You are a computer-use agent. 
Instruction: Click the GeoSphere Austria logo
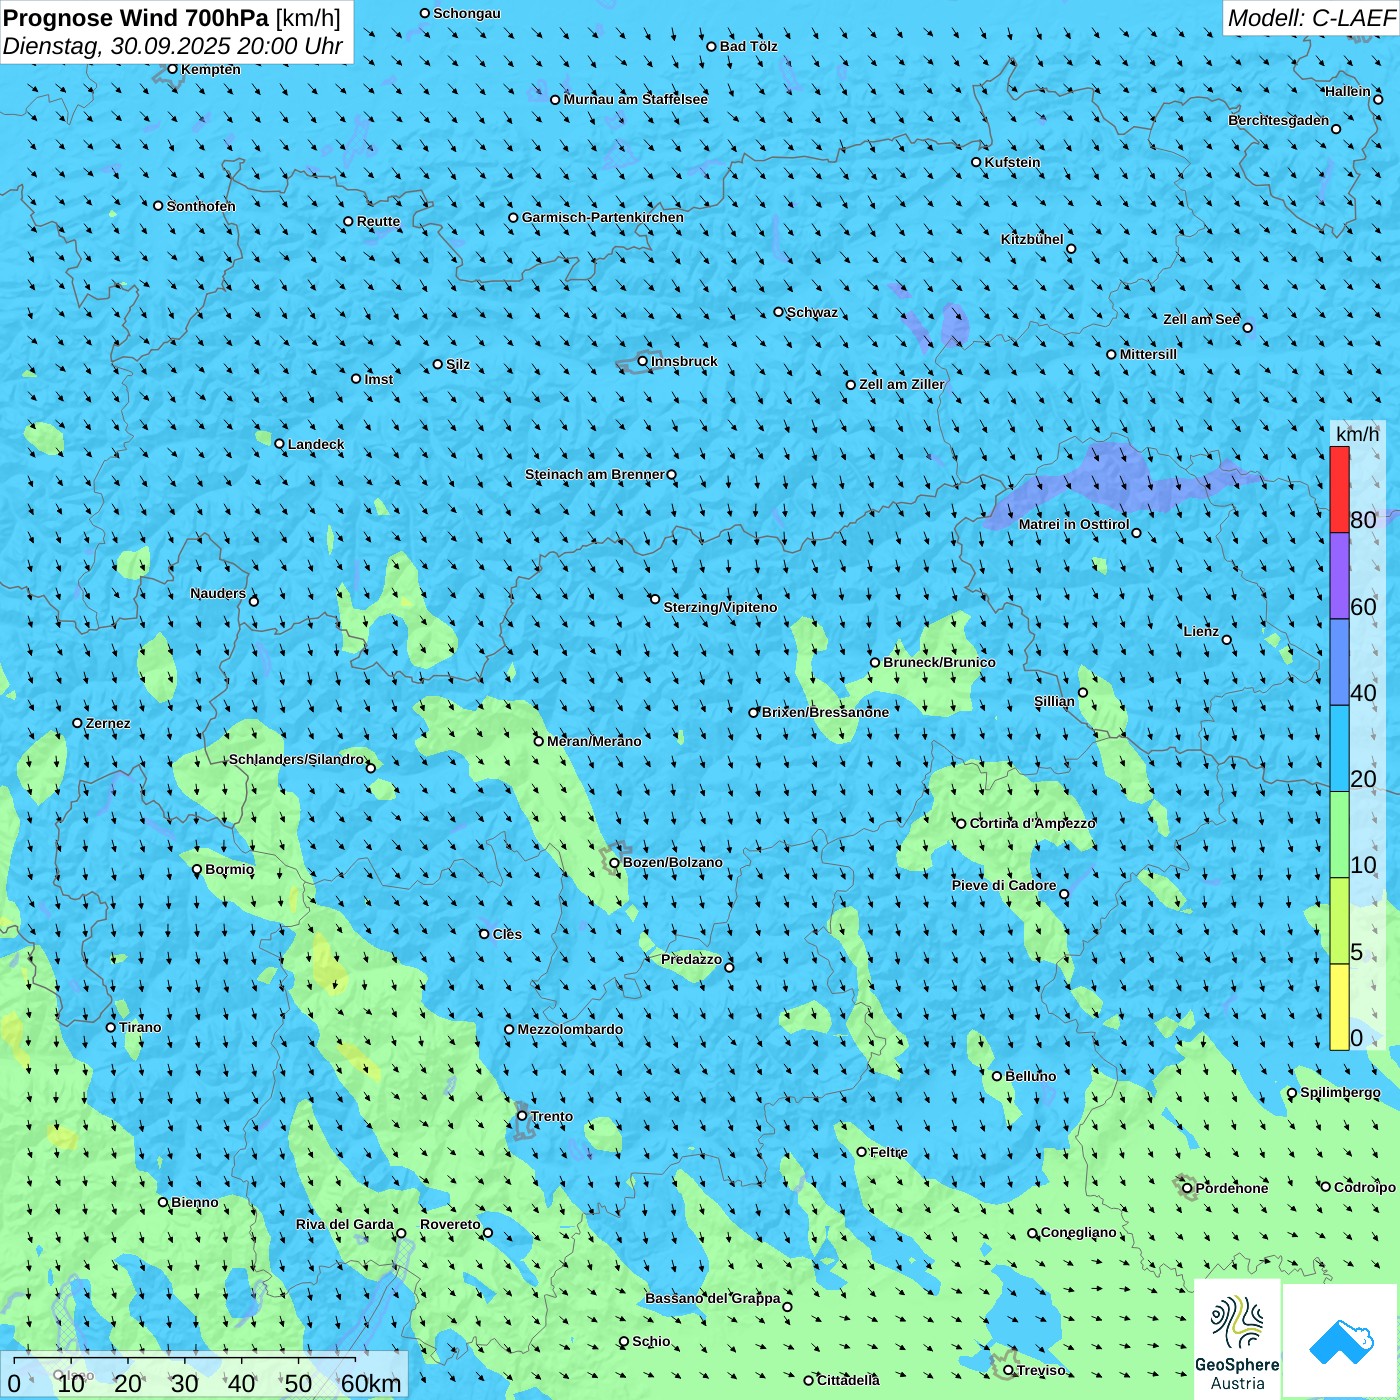1237,1339
